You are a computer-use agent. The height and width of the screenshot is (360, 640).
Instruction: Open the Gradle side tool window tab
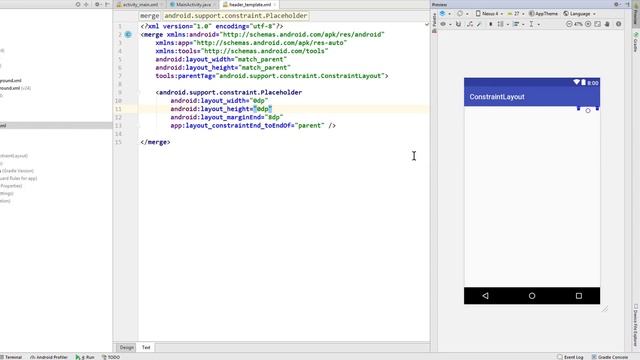(x=636, y=42)
